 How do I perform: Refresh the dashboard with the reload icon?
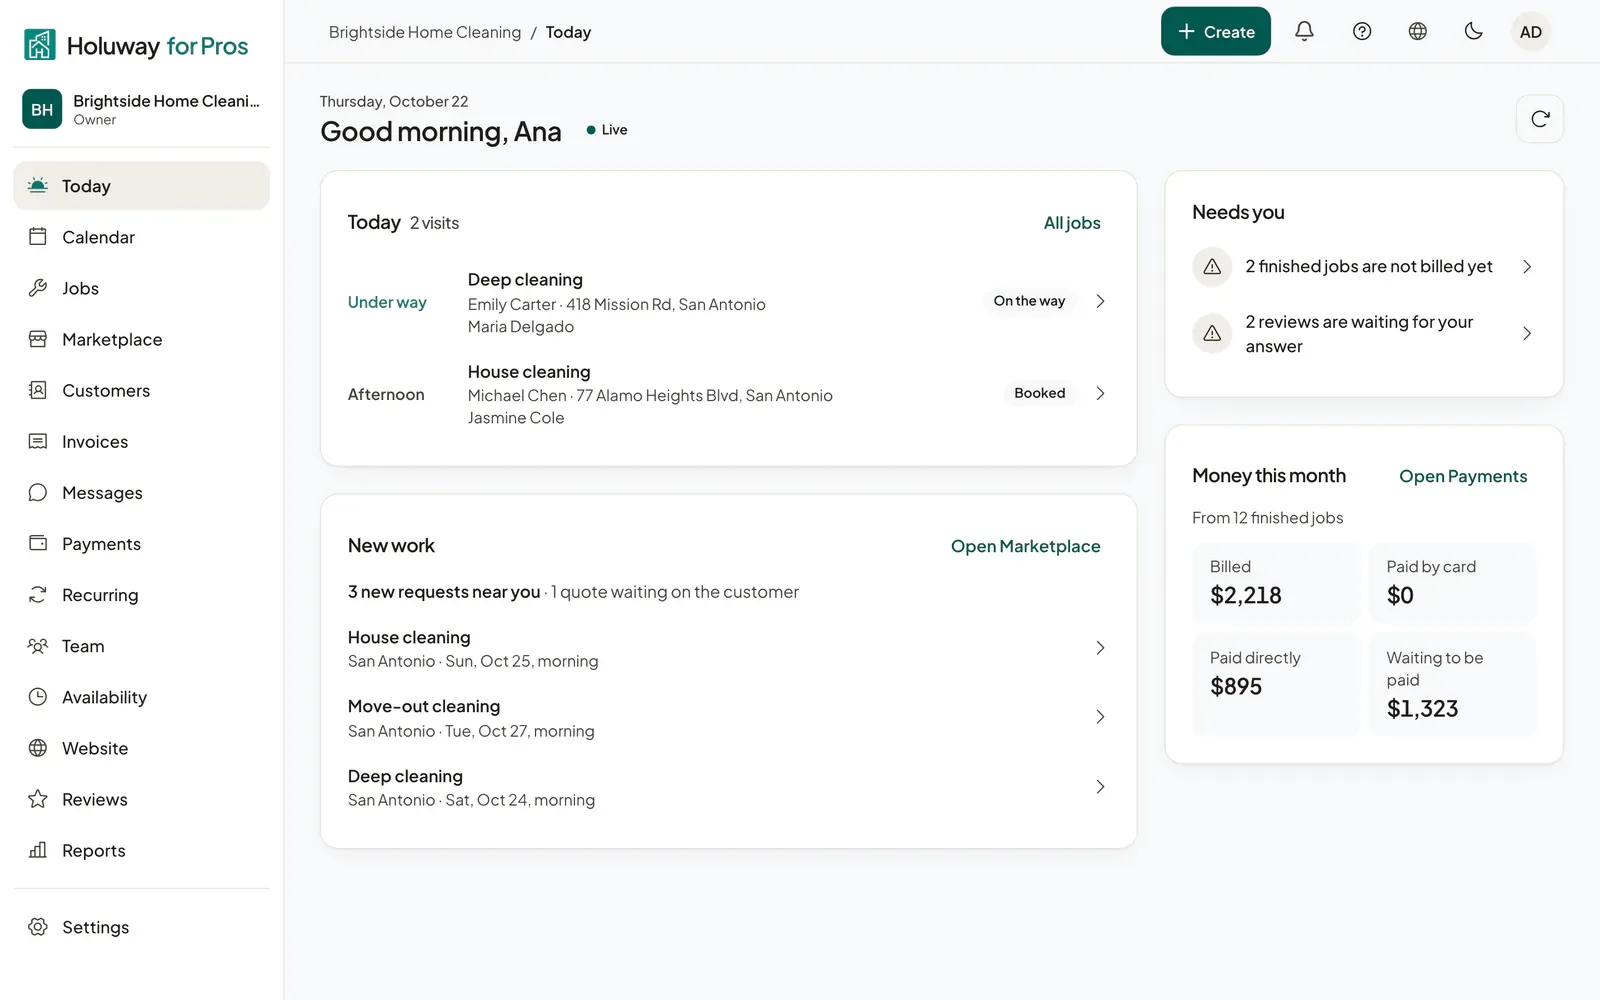pyautogui.click(x=1540, y=119)
